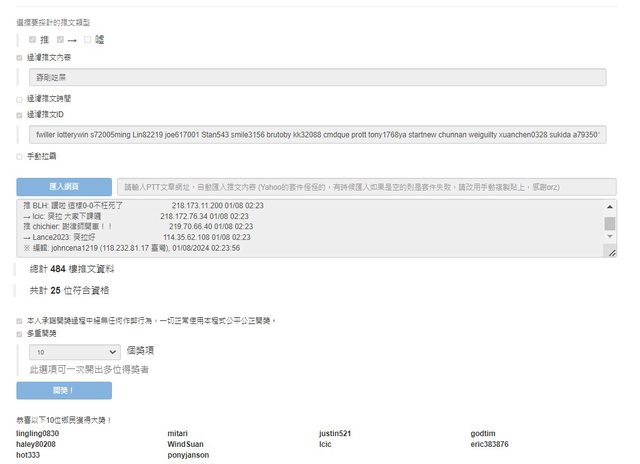The width and height of the screenshot is (640, 464).
Task: Toggle the 推 push type checkbox
Action: (x=32, y=40)
